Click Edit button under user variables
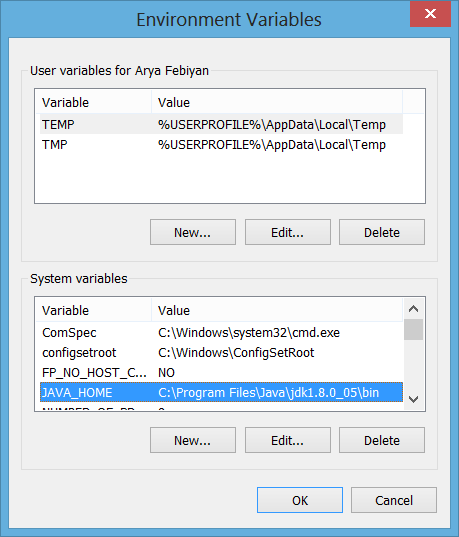The height and width of the screenshot is (537, 459). click(x=288, y=232)
